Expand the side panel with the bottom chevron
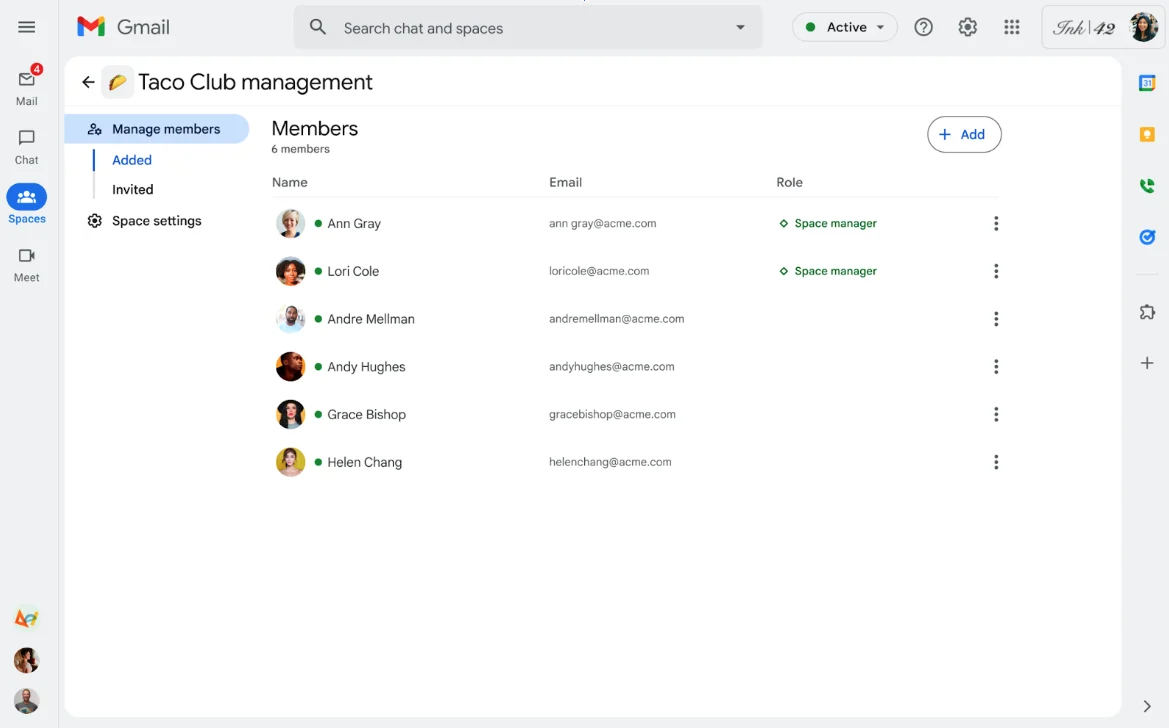 click(x=1147, y=706)
